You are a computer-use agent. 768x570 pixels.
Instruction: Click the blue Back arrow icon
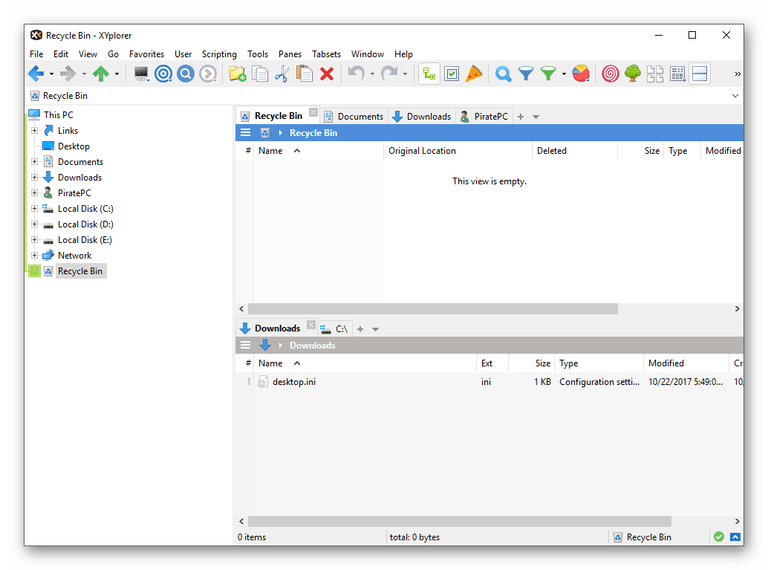pyautogui.click(x=36, y=74)
